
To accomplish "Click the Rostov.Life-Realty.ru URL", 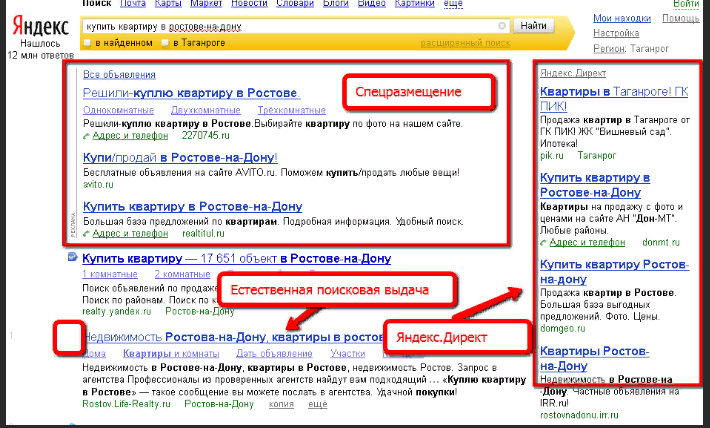I will (x=126, y=404).
